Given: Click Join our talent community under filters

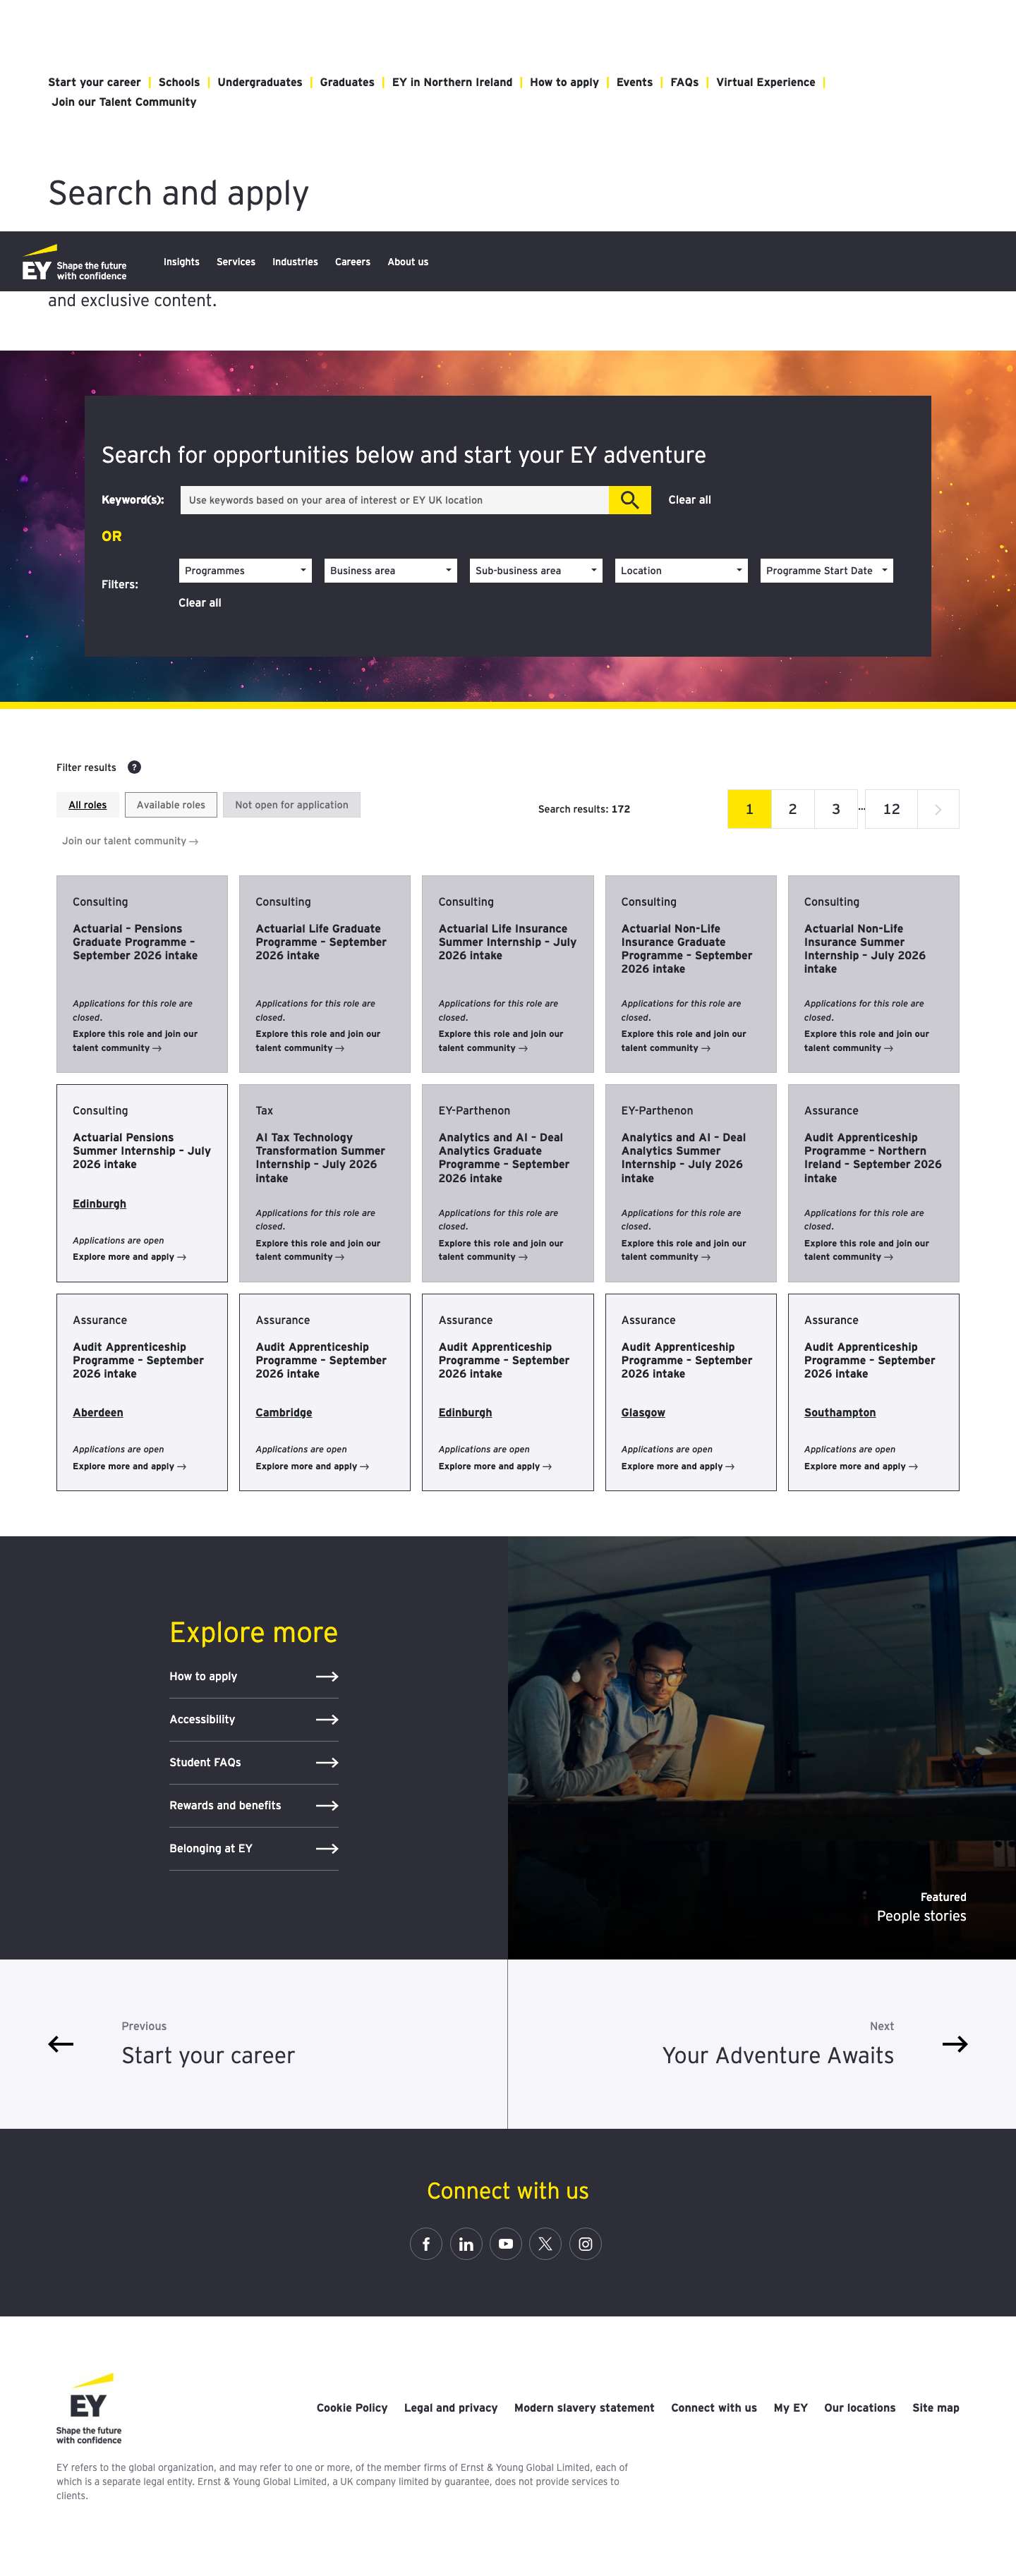Looking at the screenshot, I should click(x=130, y=841).
